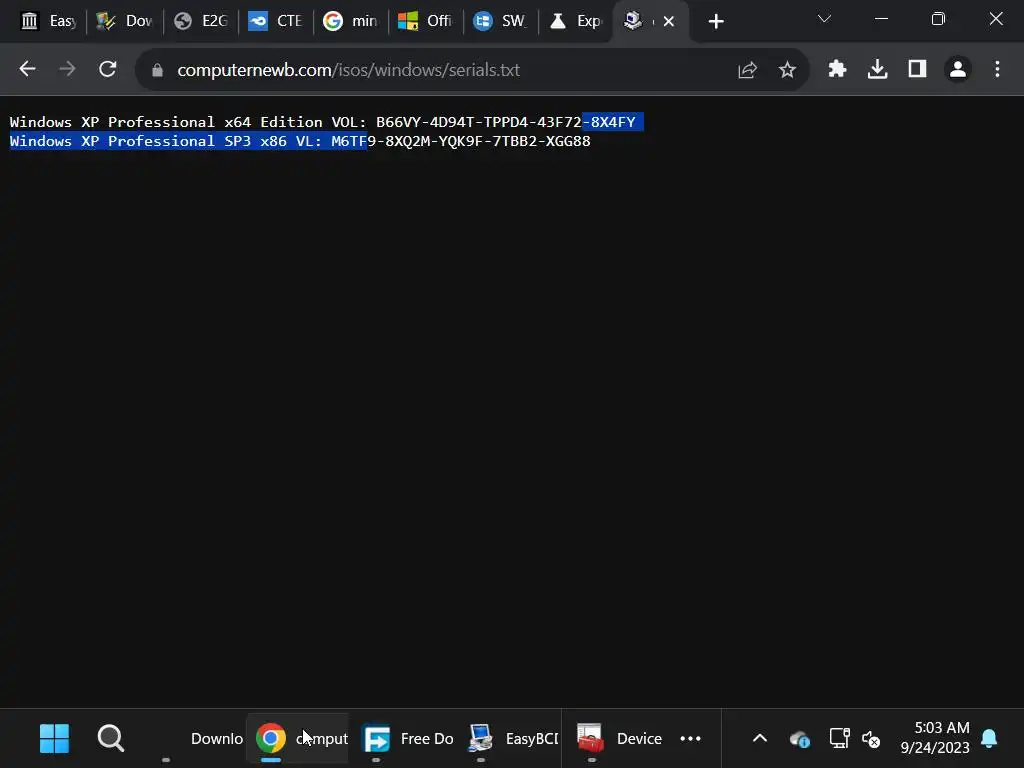Share this page via share icon

click(x=747, y=70)
